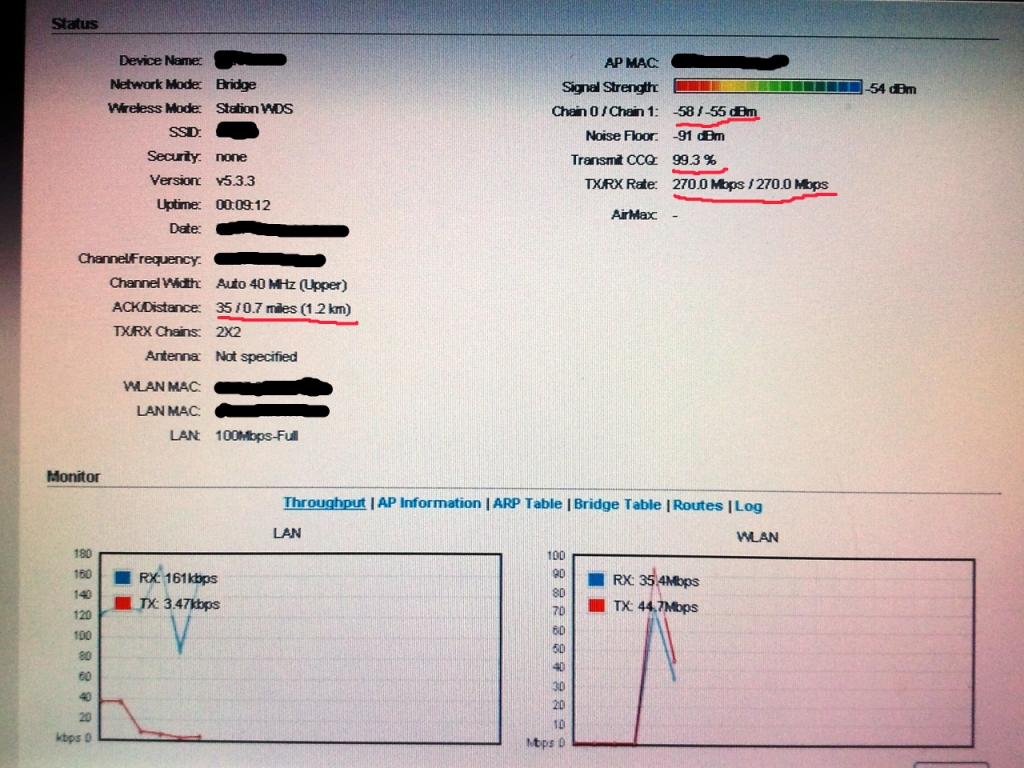The width and height of the screenshot is (1024, 768).
Task: Click the WLAN graph 'RX: 35.4Mbps' legend
Action: [x=655, y=581]
